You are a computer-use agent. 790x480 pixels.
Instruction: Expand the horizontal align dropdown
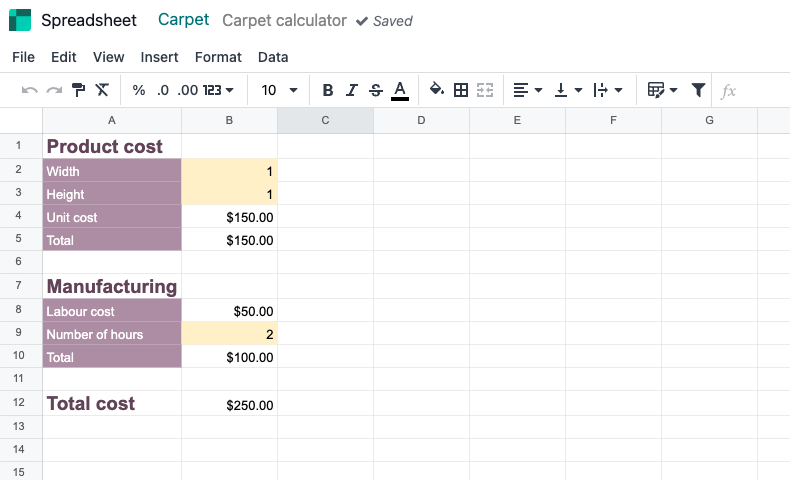(528, 90)
